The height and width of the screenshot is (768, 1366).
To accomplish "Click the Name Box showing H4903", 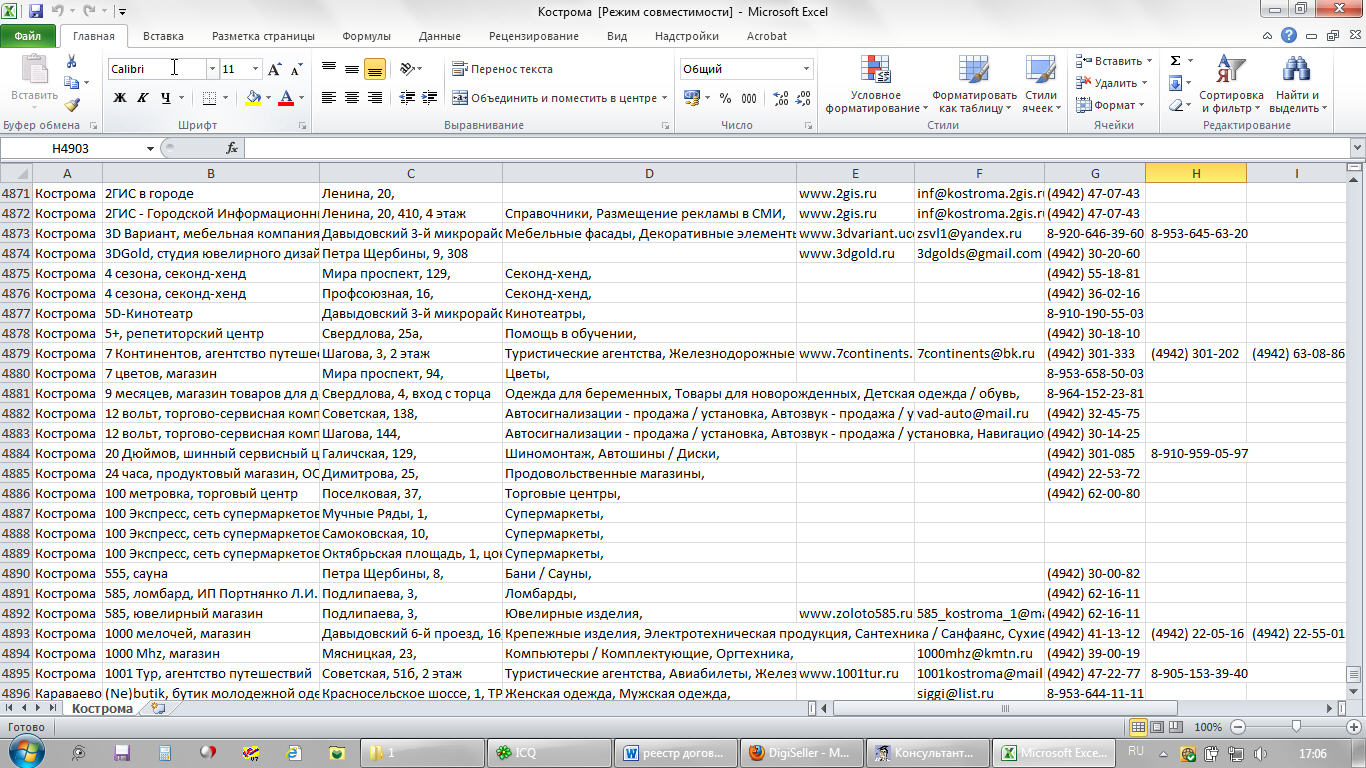I will point(72,148).
